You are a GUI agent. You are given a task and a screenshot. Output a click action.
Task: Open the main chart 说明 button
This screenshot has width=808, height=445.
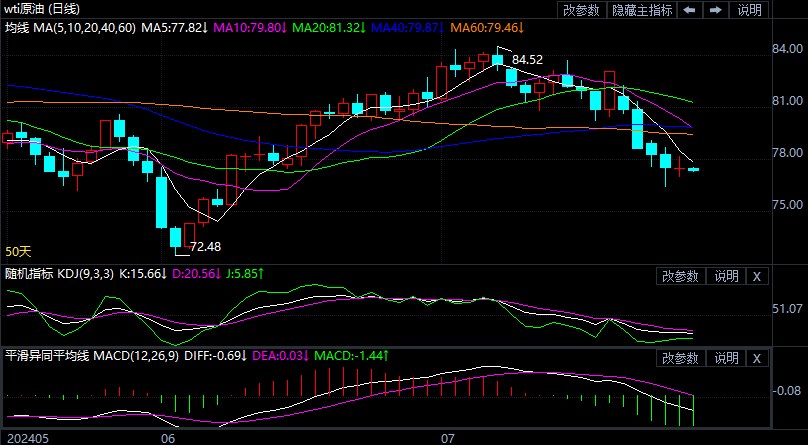point(749,10)
